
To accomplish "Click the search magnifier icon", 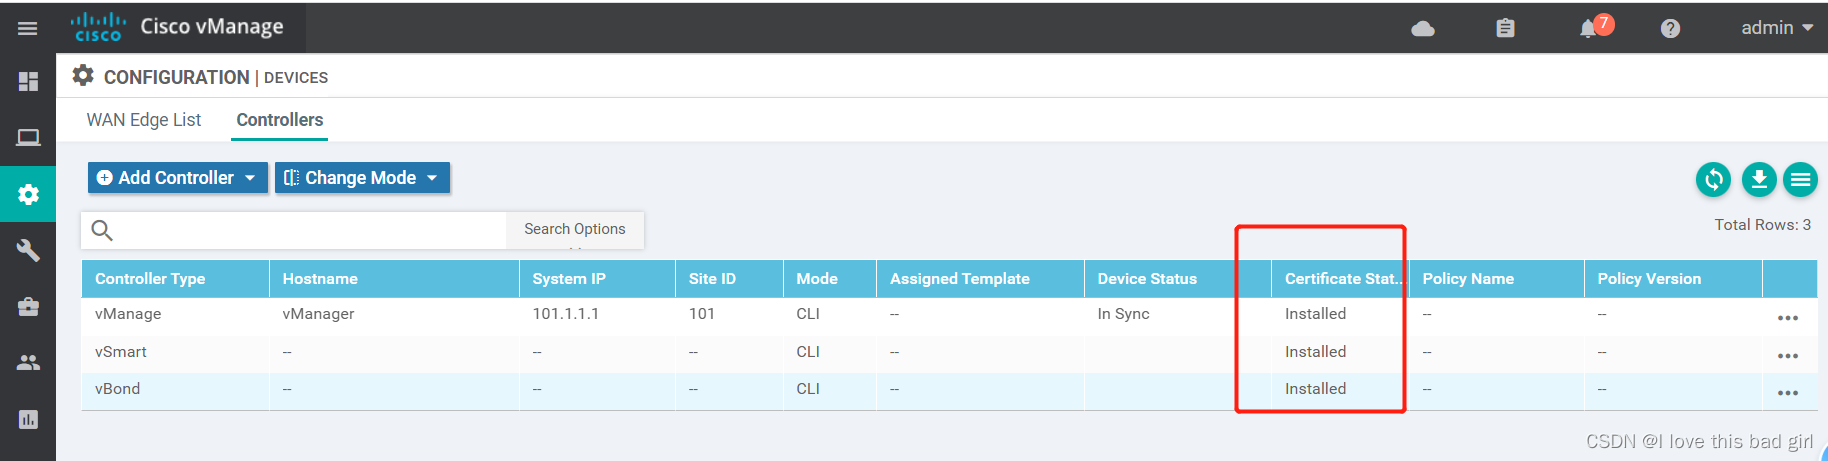I will 102,230.
